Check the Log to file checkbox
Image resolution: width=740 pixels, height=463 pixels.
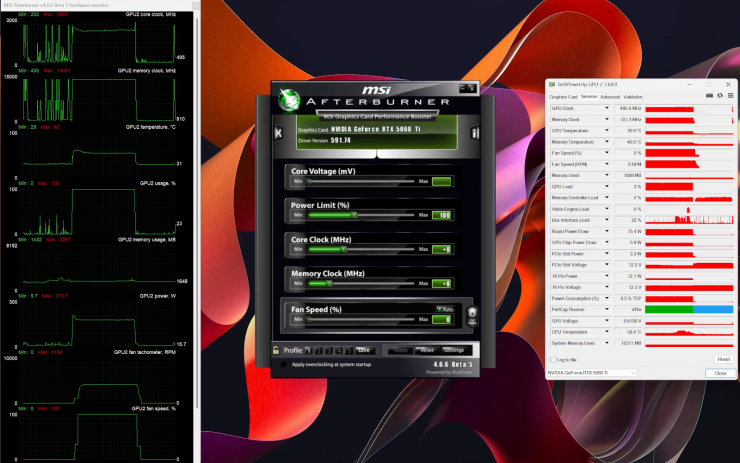(553, 359)
